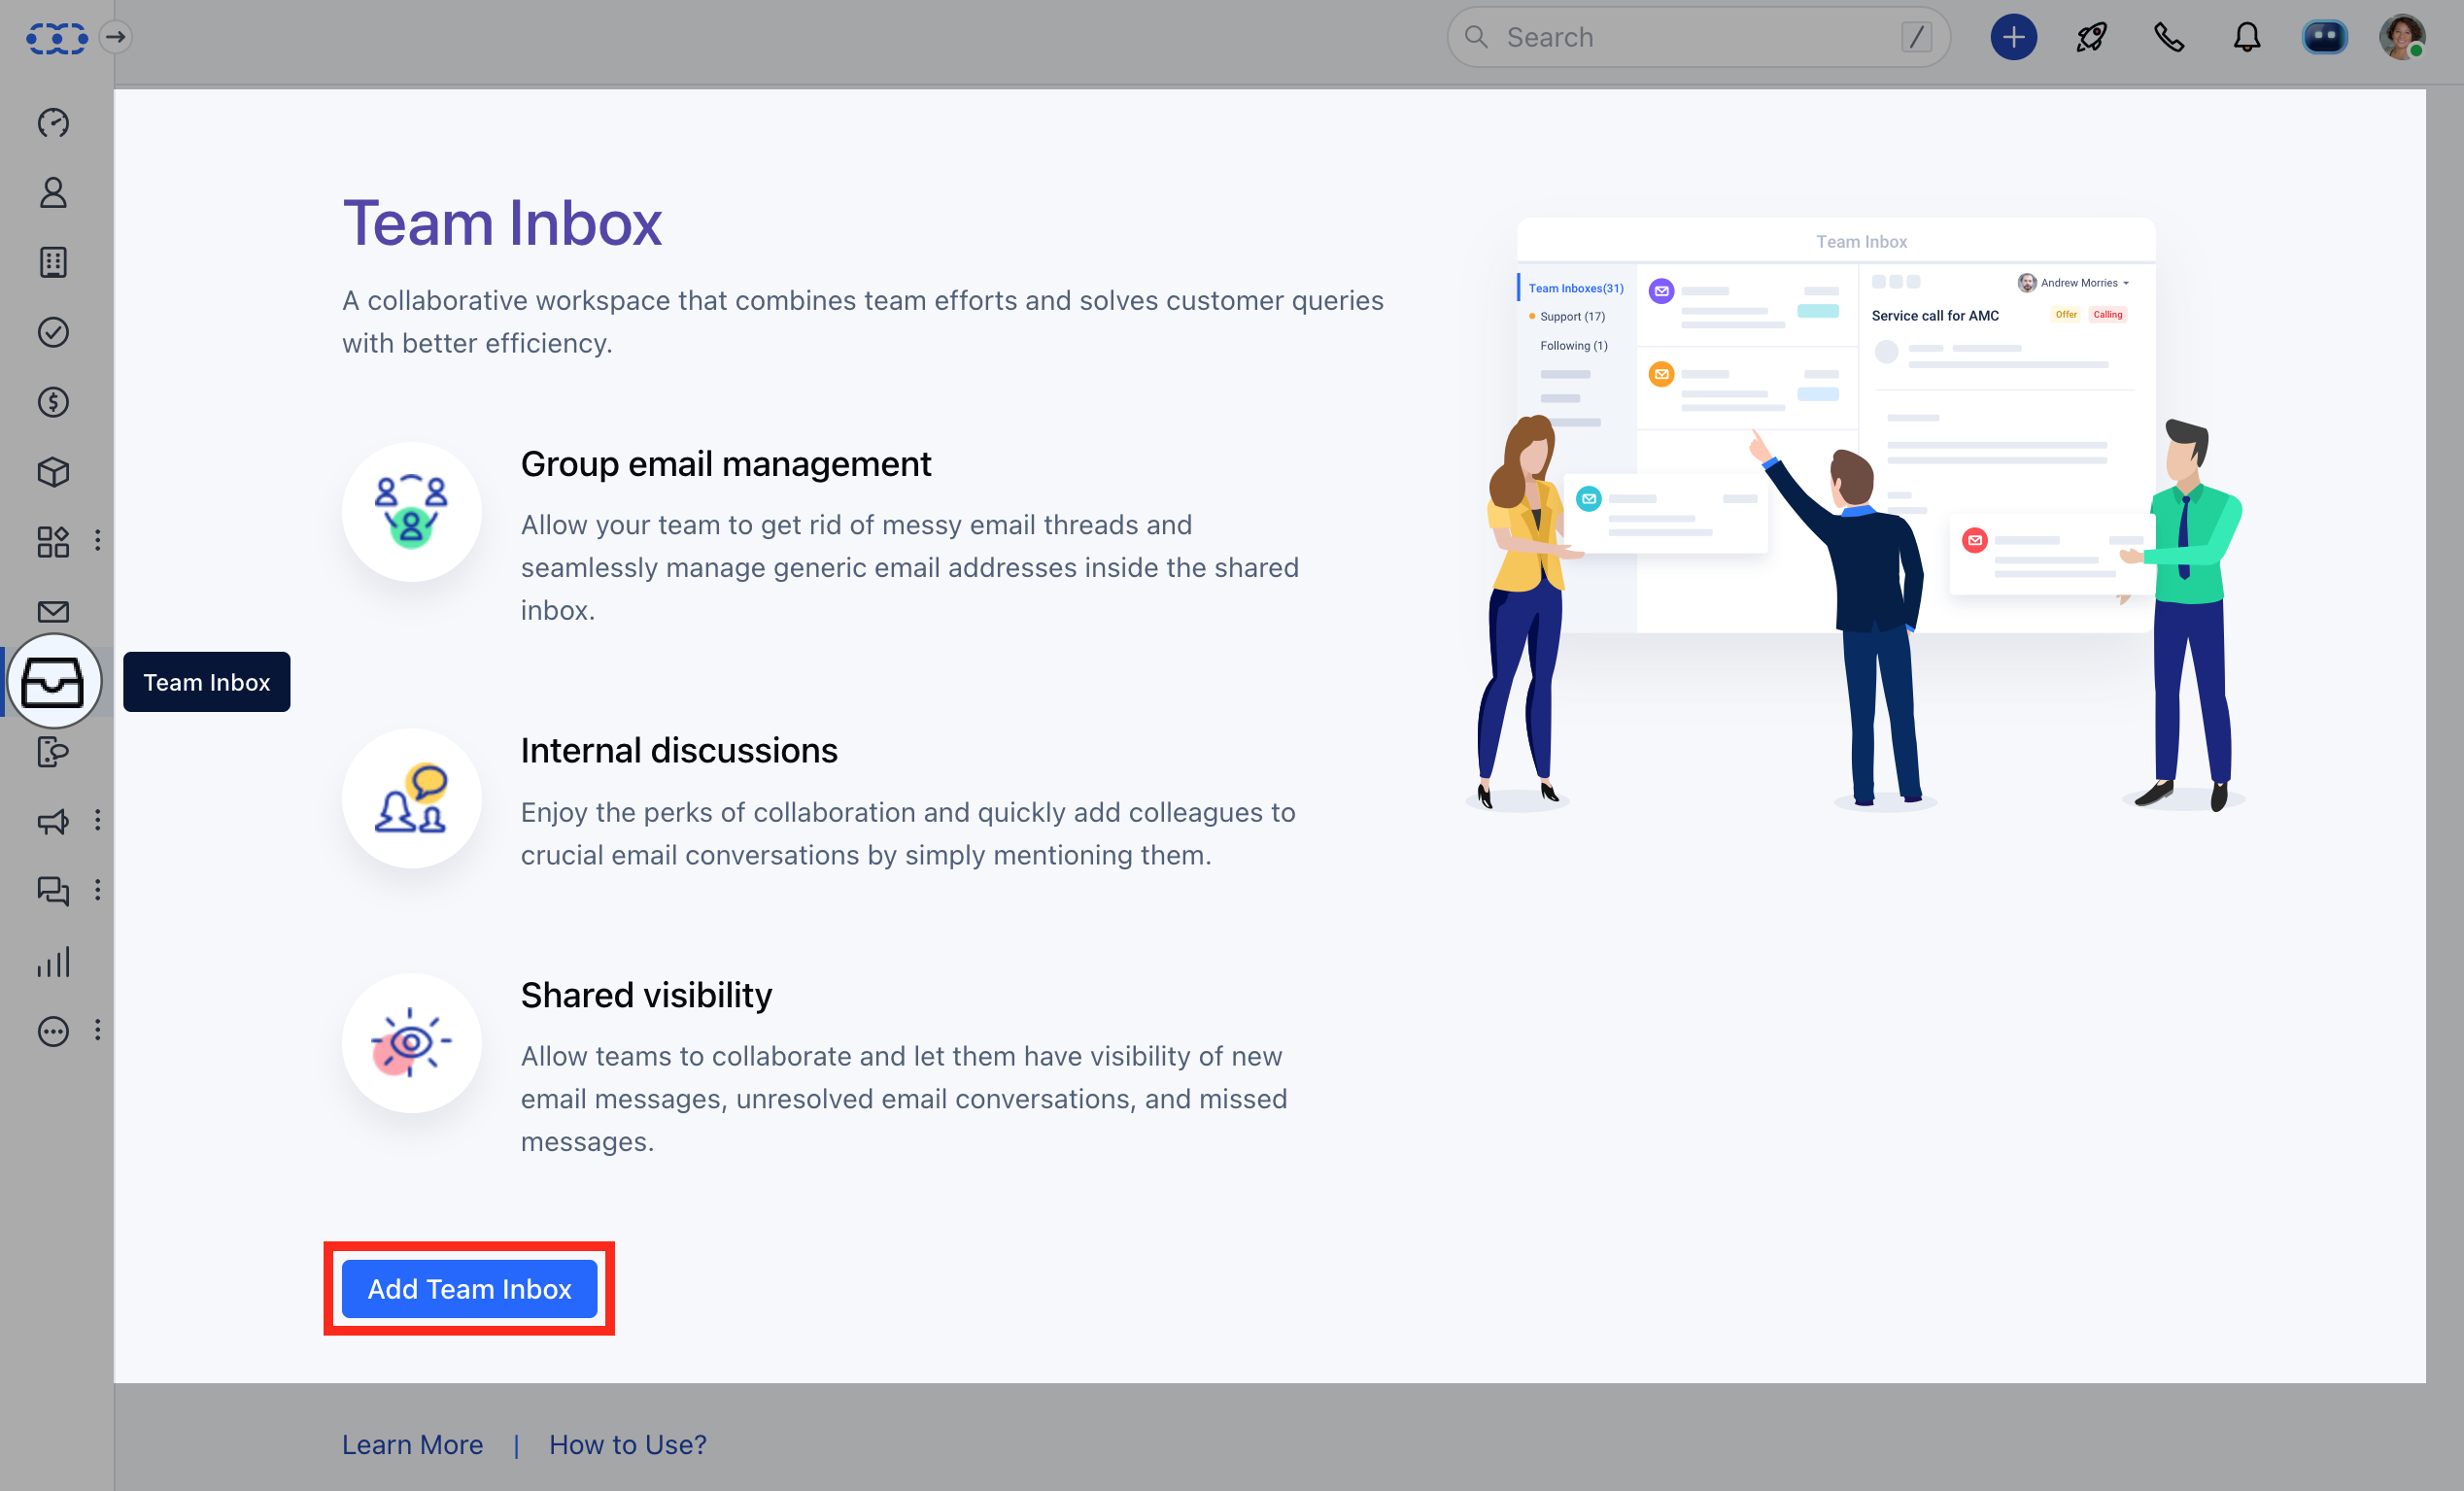Select the Contacts person icon
Viewport: 2464px width, 1491px height.
coord(54,193)
